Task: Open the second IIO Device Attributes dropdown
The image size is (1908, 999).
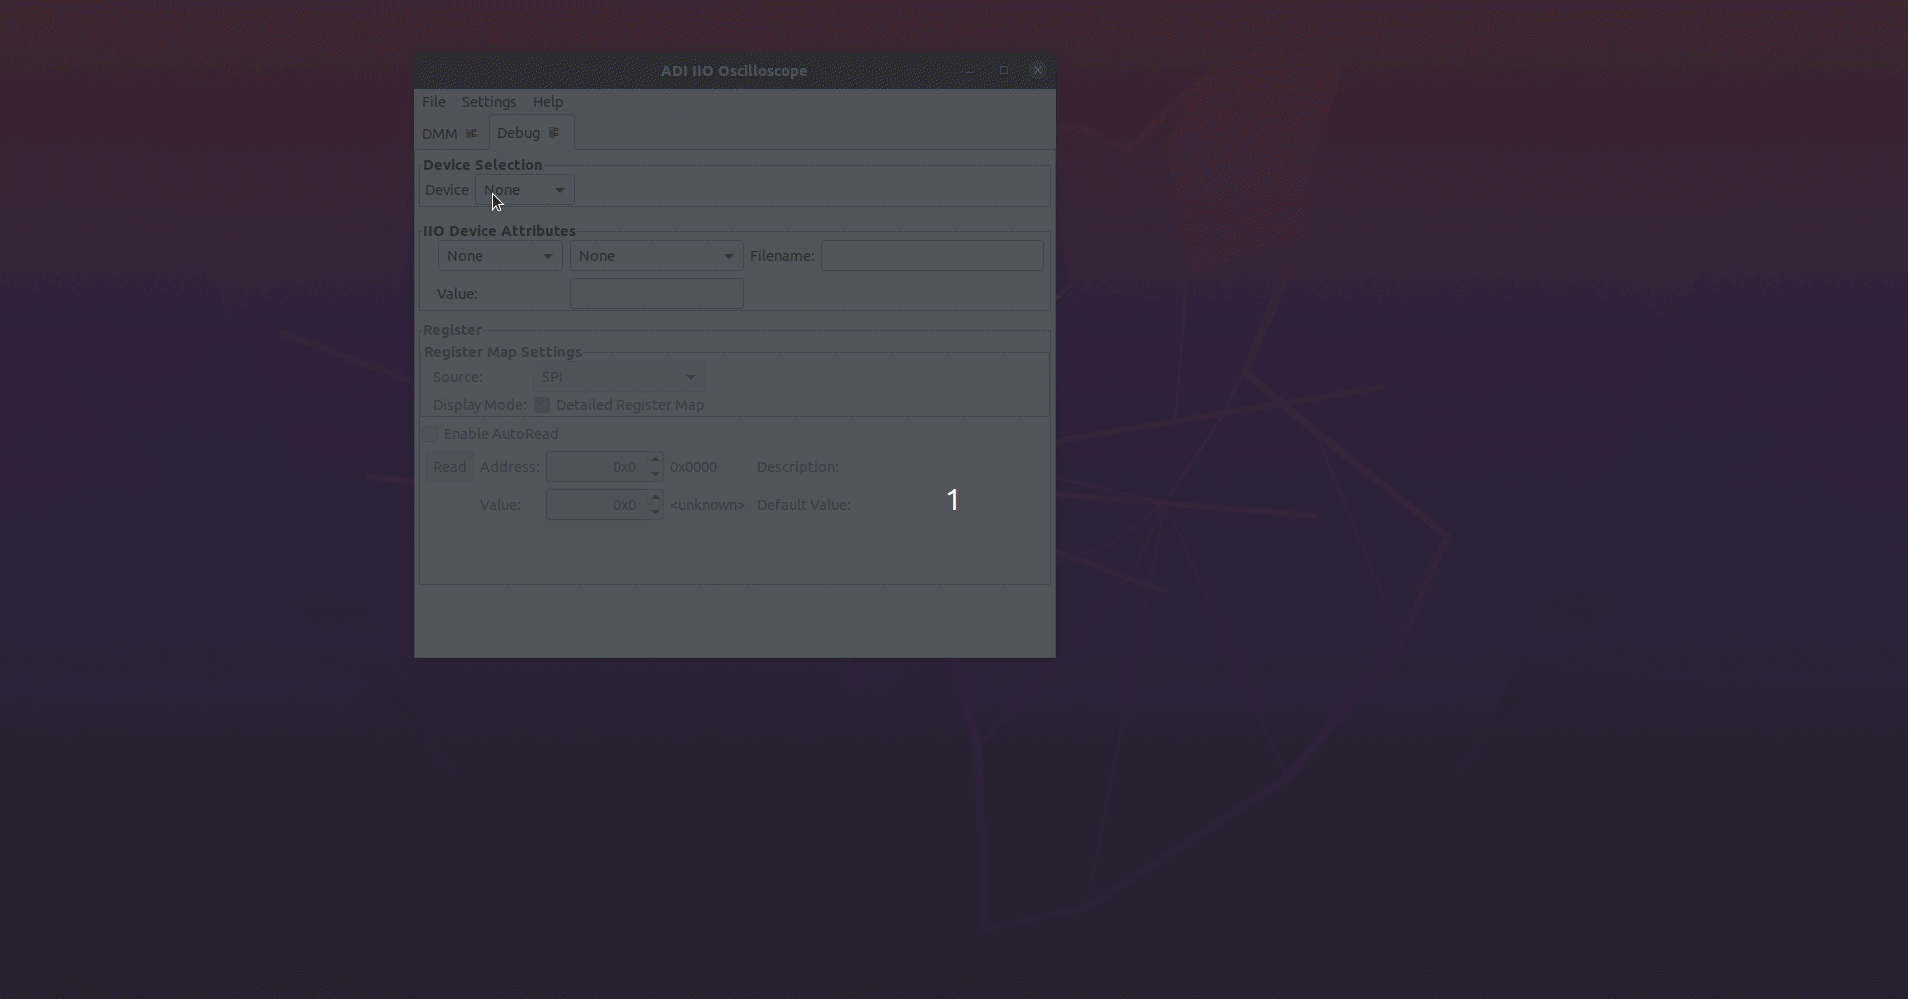Action: click(657, 256)
